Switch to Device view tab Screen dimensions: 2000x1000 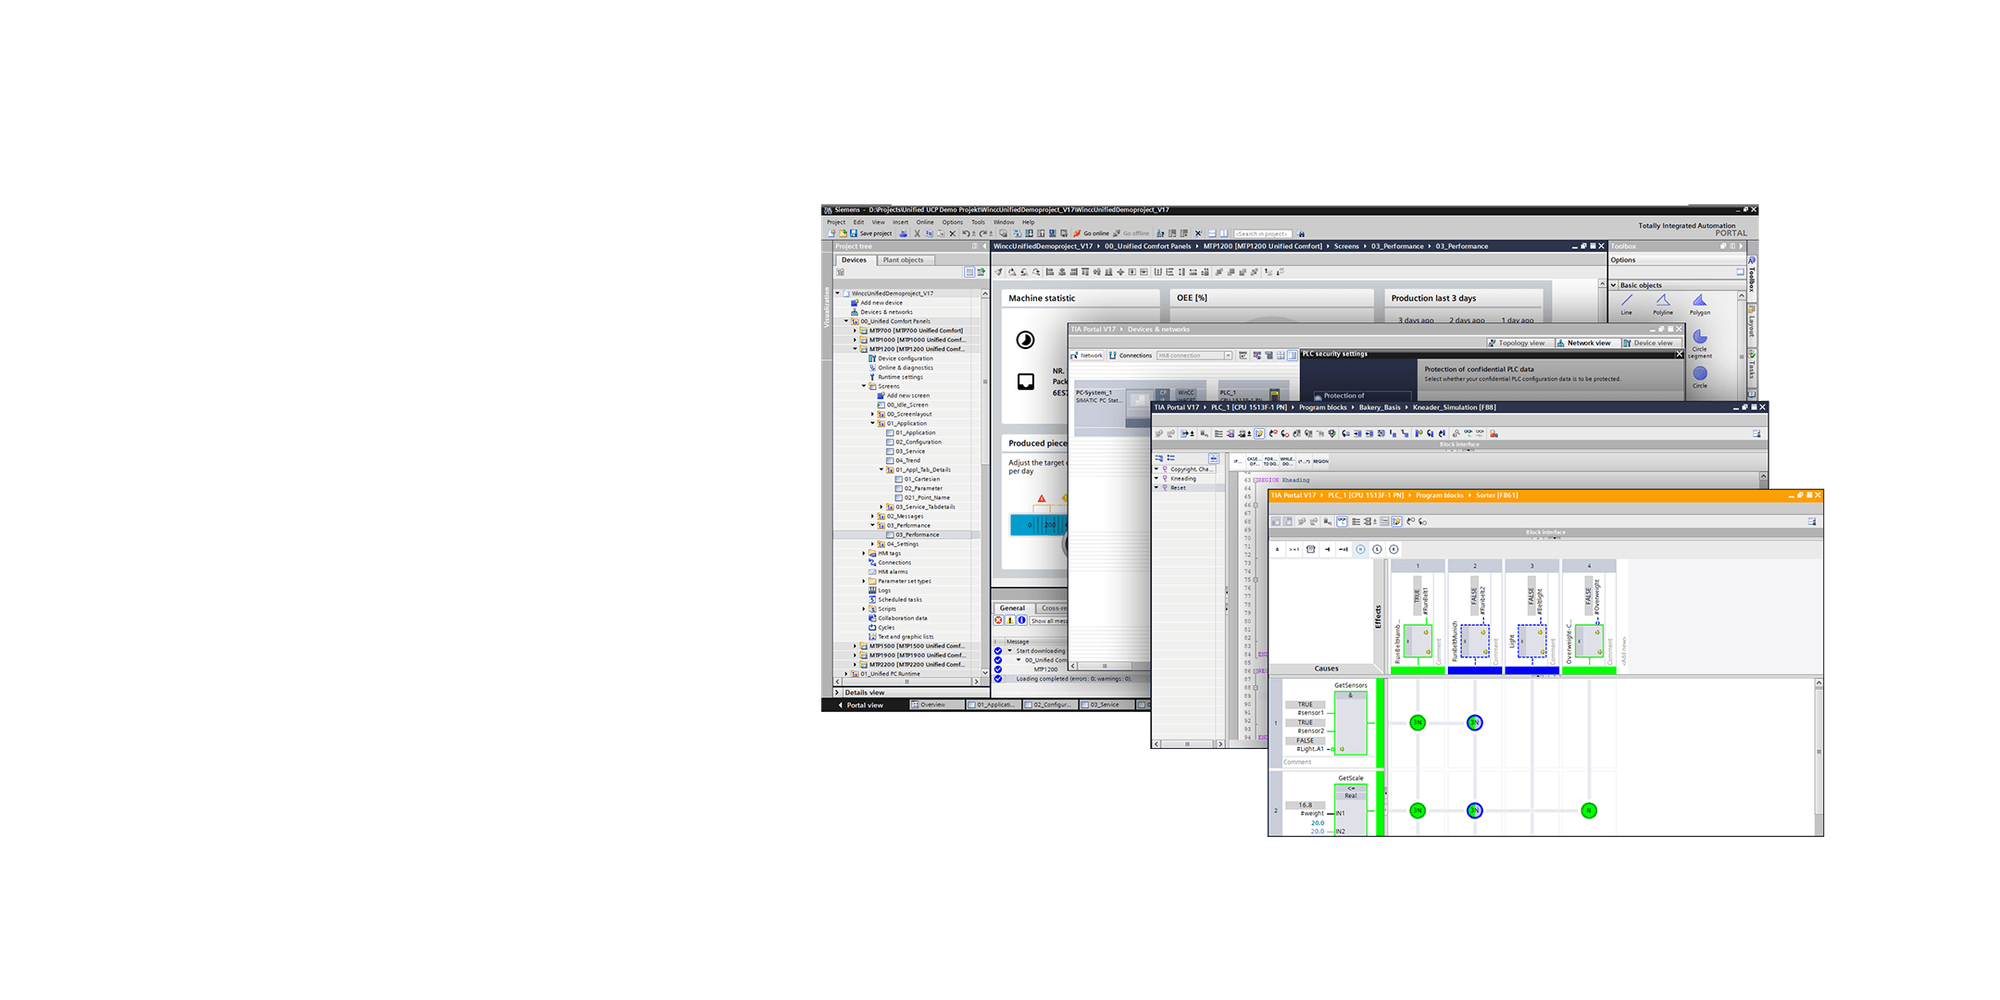pos(1650,343)
